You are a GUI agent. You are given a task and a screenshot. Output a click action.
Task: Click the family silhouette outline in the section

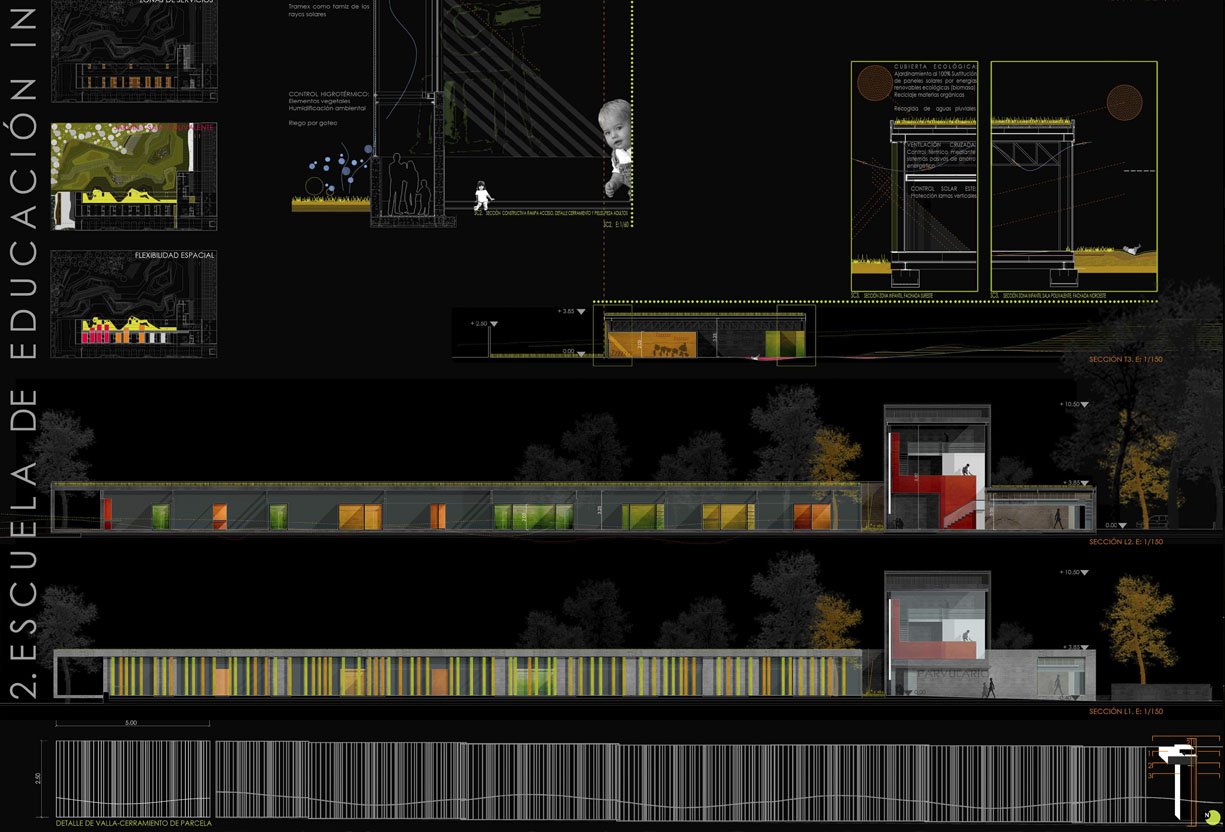pyautogui.click(x=409, y=184)
